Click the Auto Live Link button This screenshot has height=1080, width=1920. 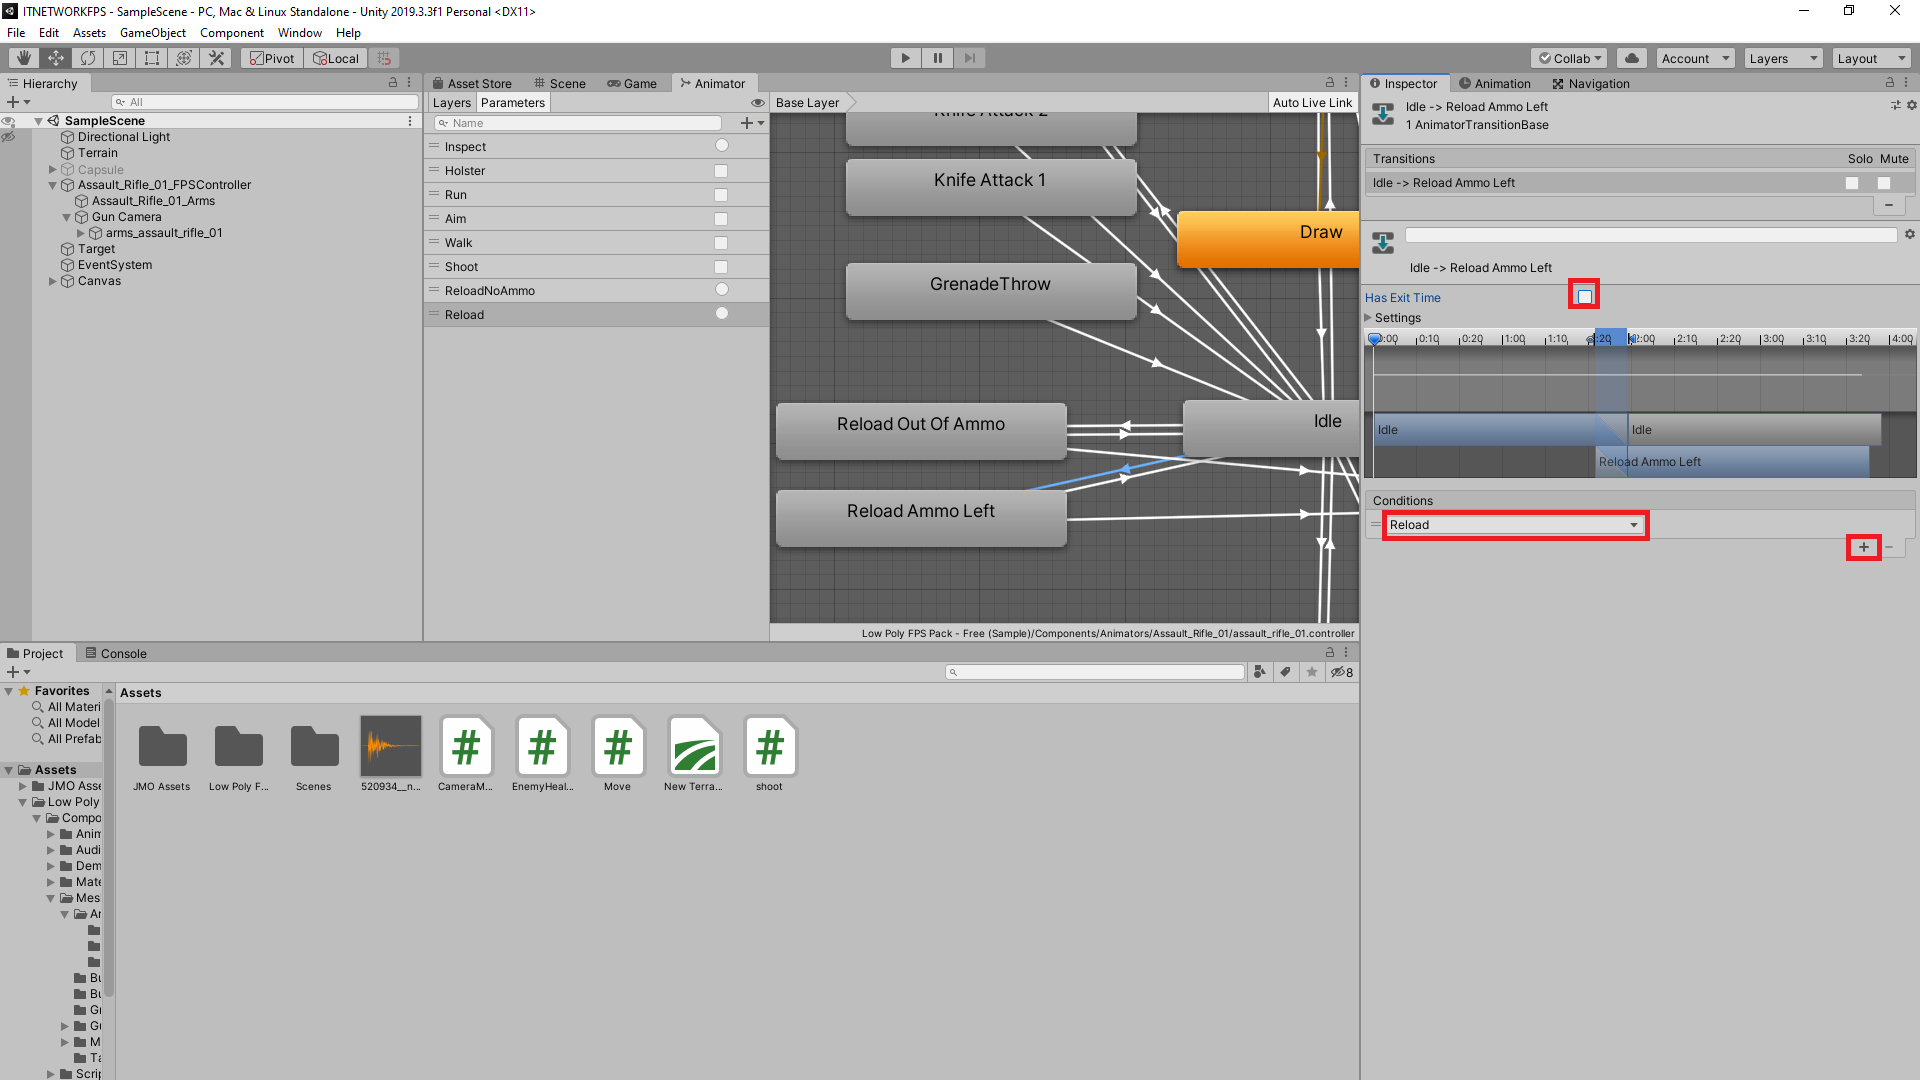point(1312,102)
